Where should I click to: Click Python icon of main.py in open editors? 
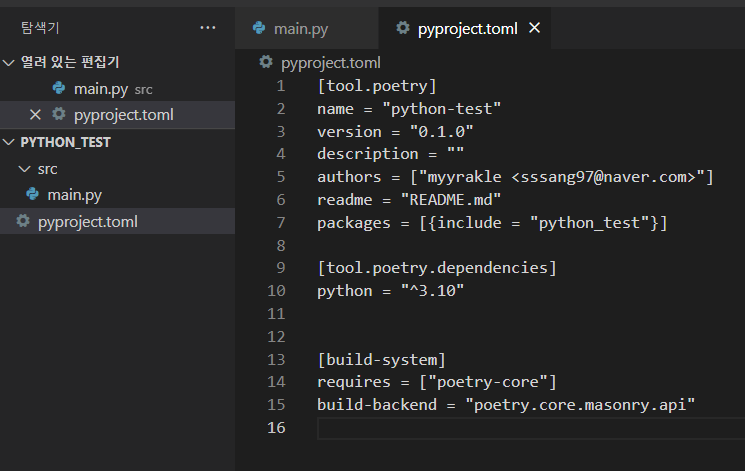pyautogui.click(x=59, y=89)
